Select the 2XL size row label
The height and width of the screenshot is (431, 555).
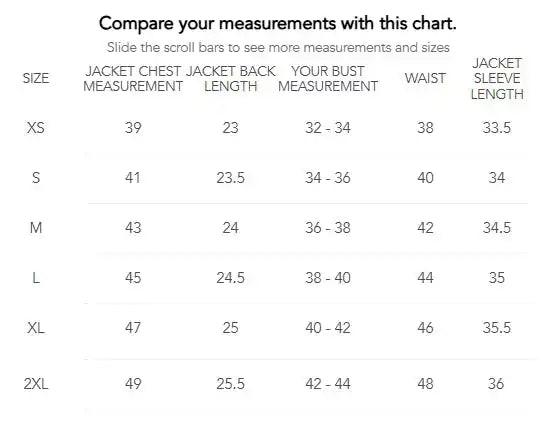tap(36, 384)
